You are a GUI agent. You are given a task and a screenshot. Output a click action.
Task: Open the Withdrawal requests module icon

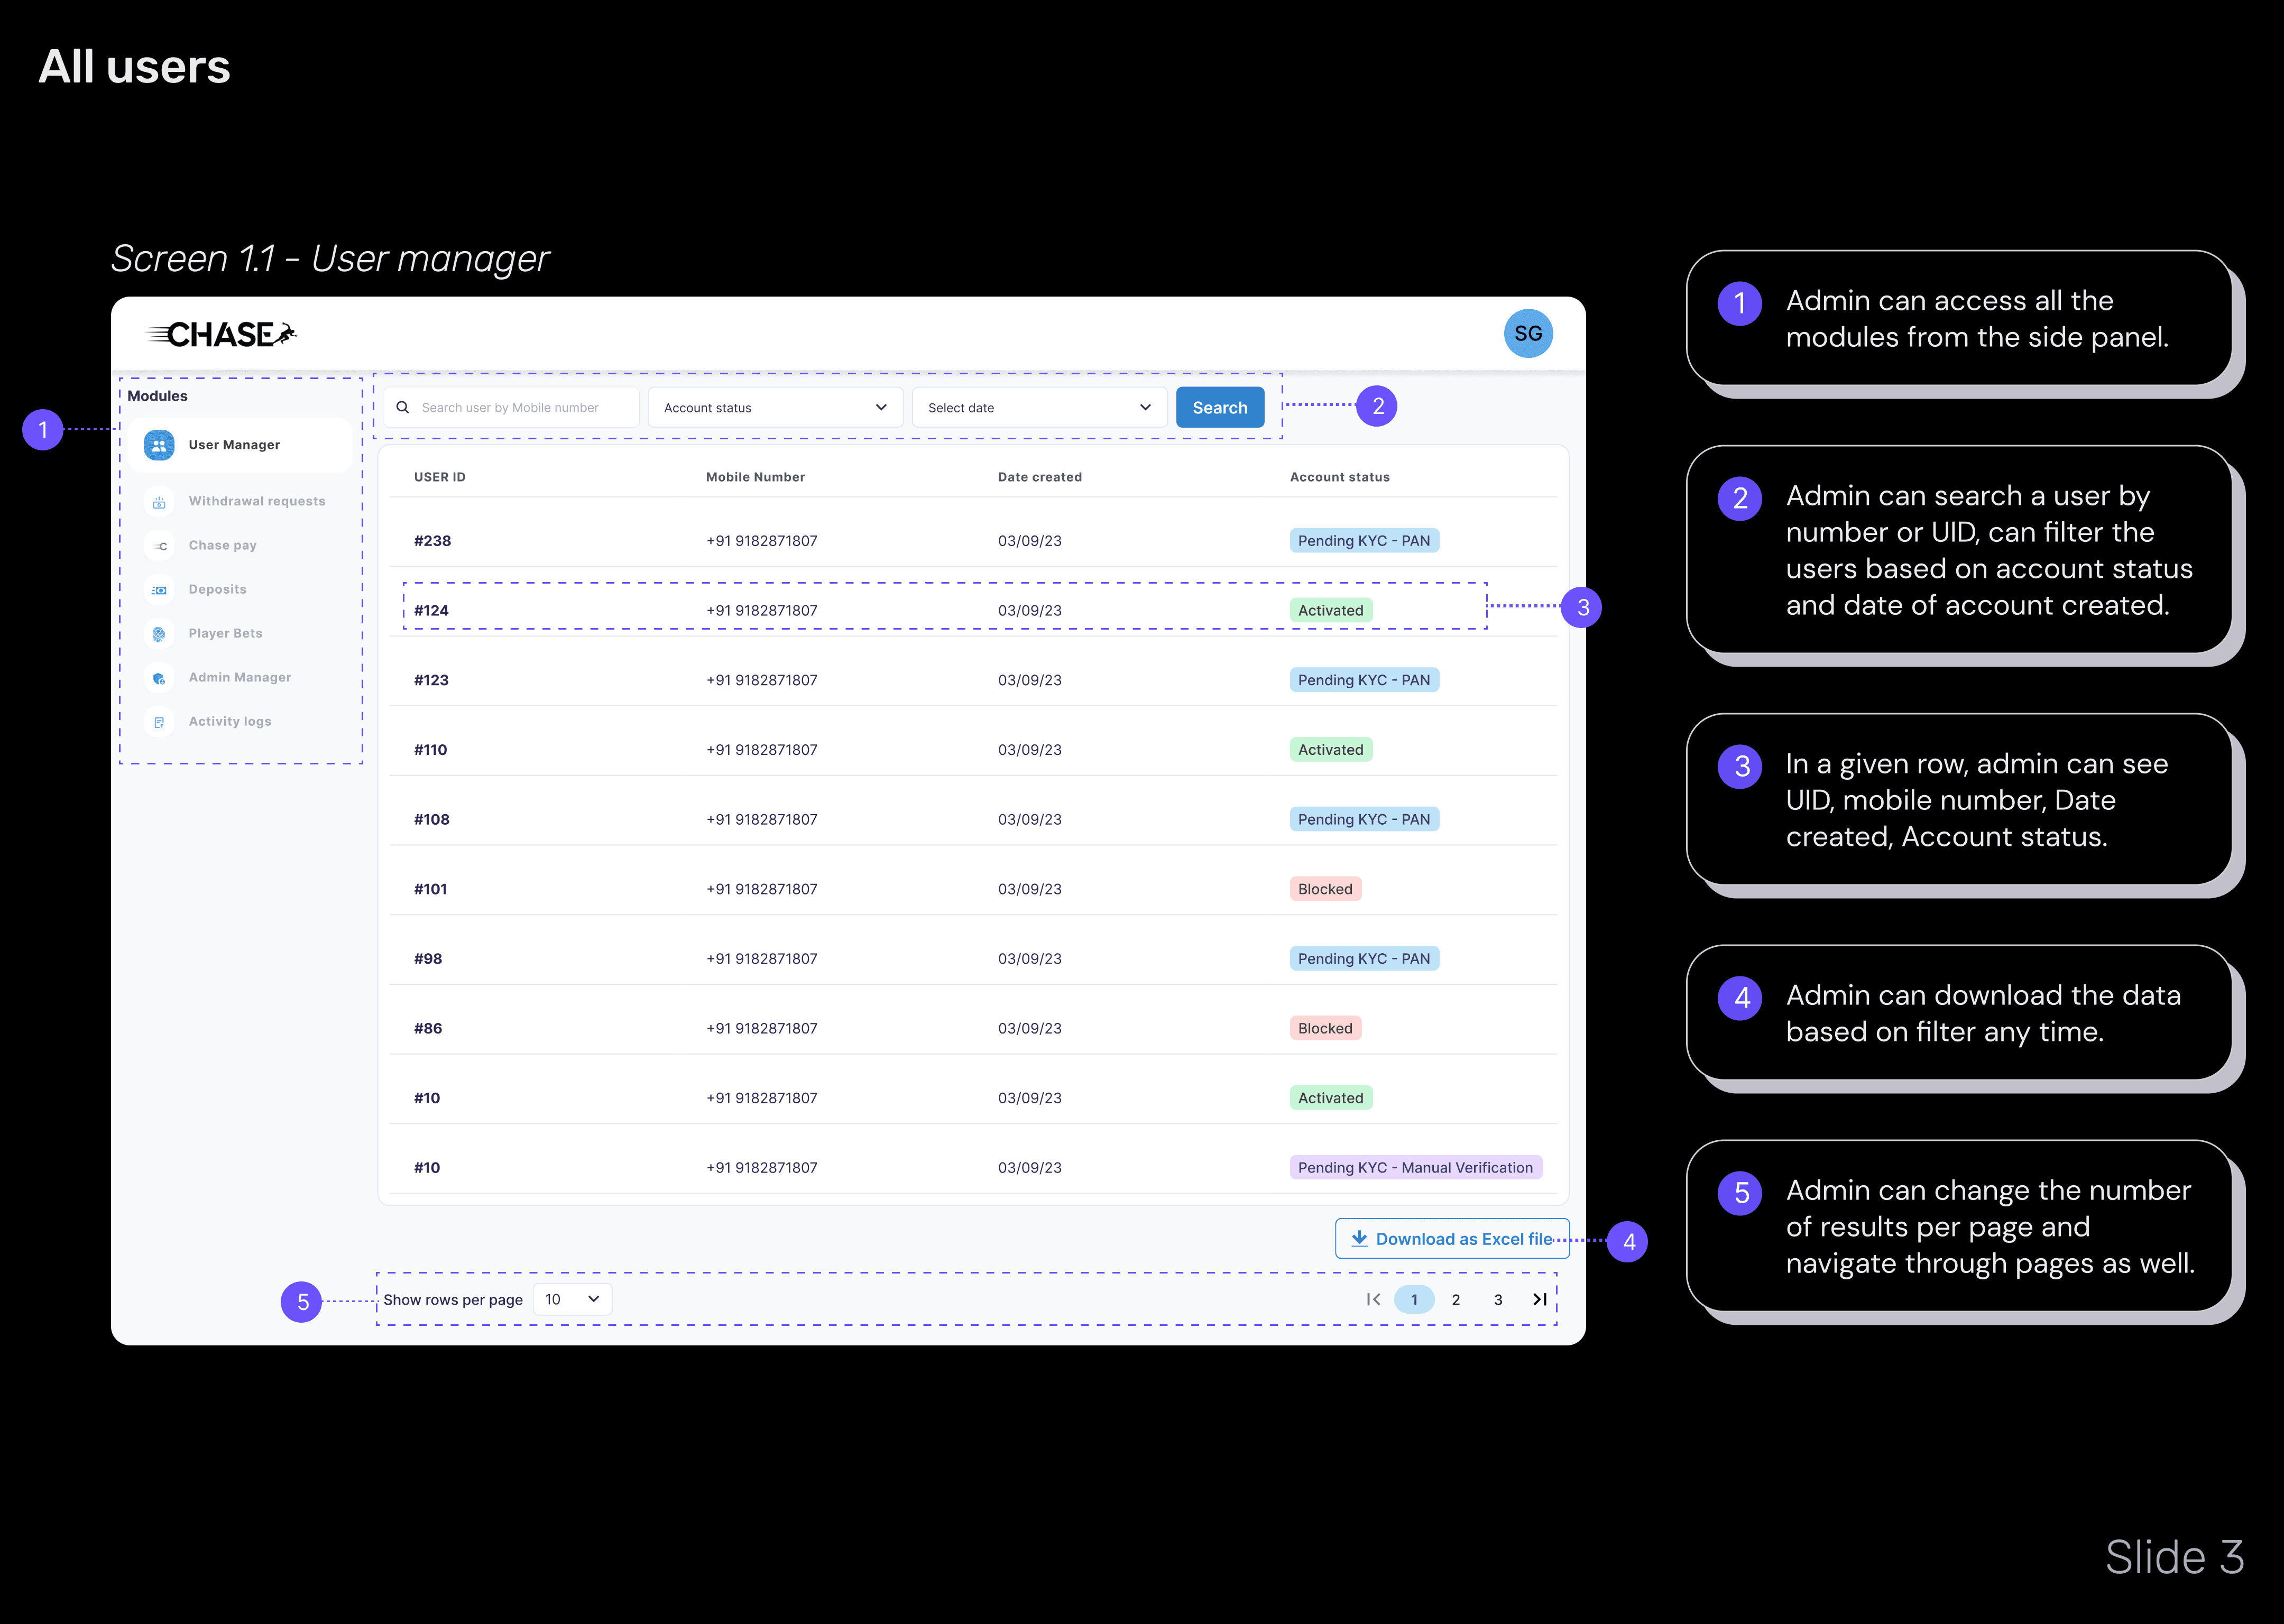pos(159,502)
